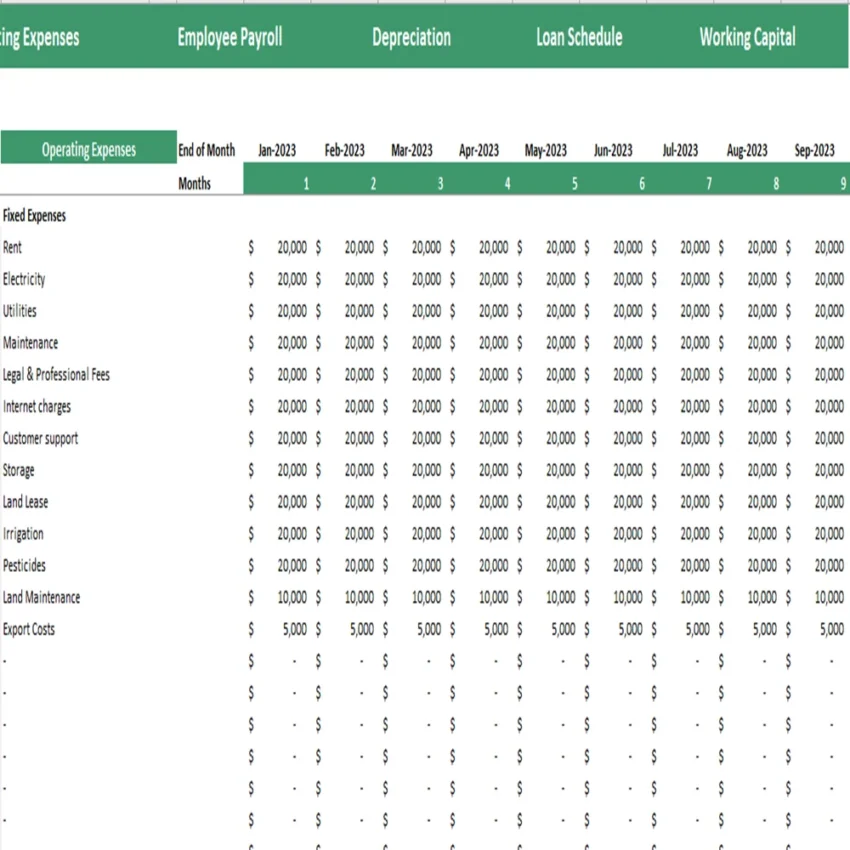
Task: Click the Rent row label
Action: [12, 247]
